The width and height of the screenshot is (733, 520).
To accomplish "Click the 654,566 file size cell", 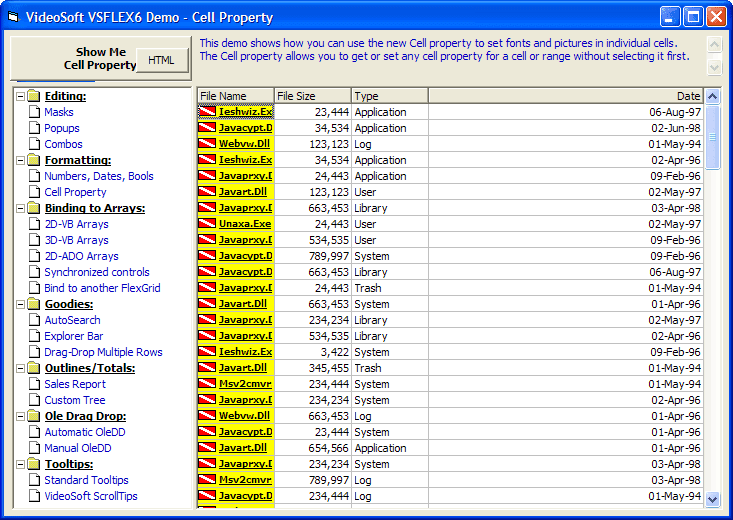I will pos(313,448).
